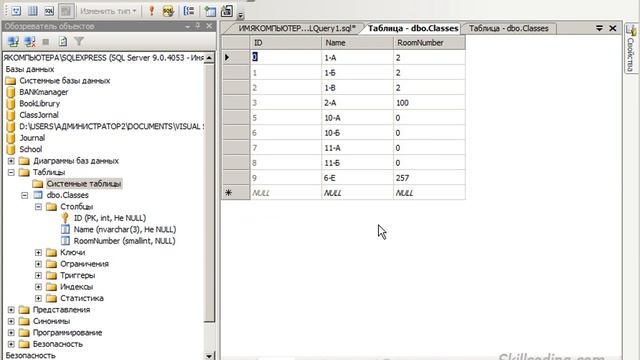This screenshot has width=640, height=360.
Task: Select the School database
Action: click(x=31, y=149)
